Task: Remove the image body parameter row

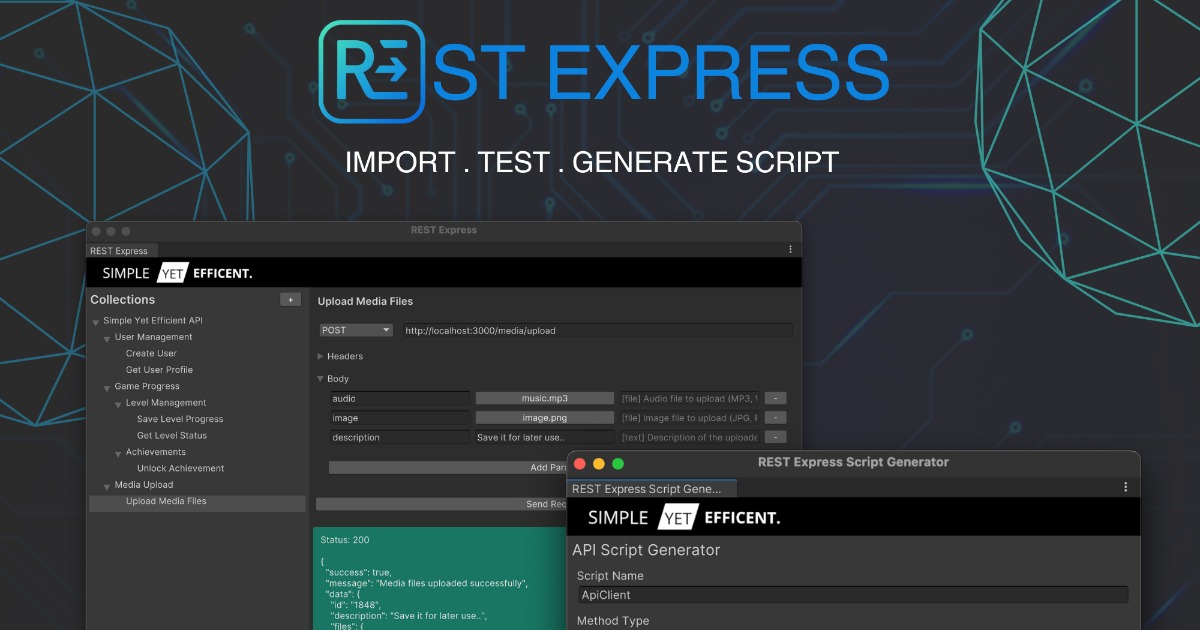Action: point(775,418)
